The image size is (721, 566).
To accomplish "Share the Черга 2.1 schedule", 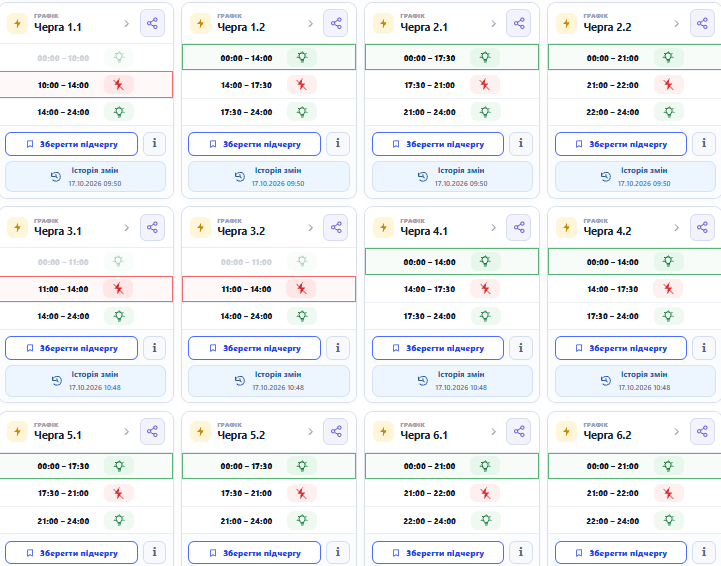I will click(x=519, y=23).
